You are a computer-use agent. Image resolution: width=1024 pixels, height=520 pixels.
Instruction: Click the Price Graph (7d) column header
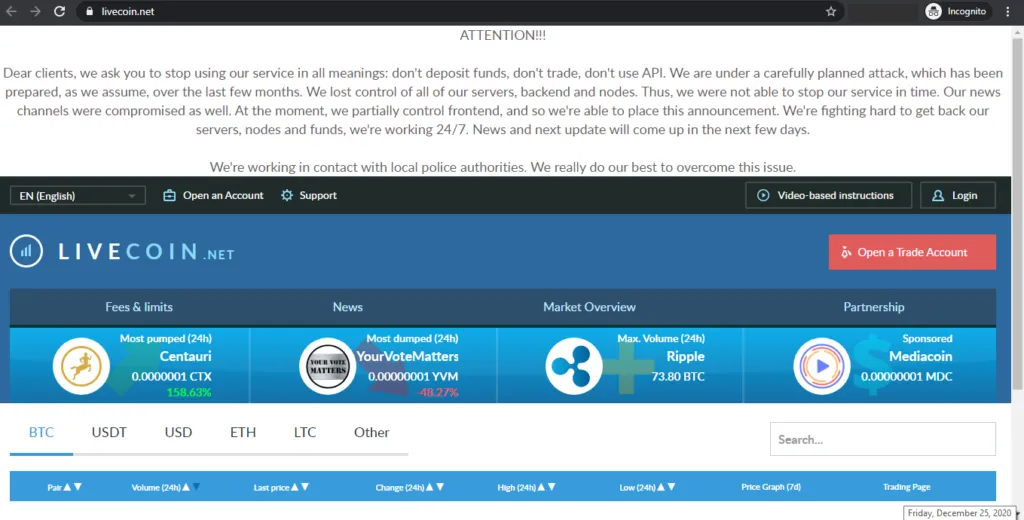(771, 487)
